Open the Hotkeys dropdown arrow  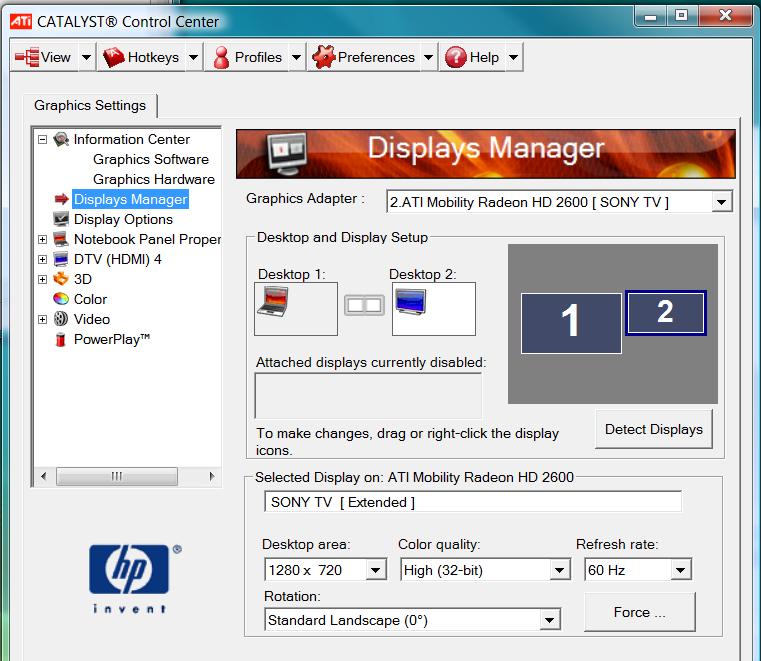click(x=194, y=57)
